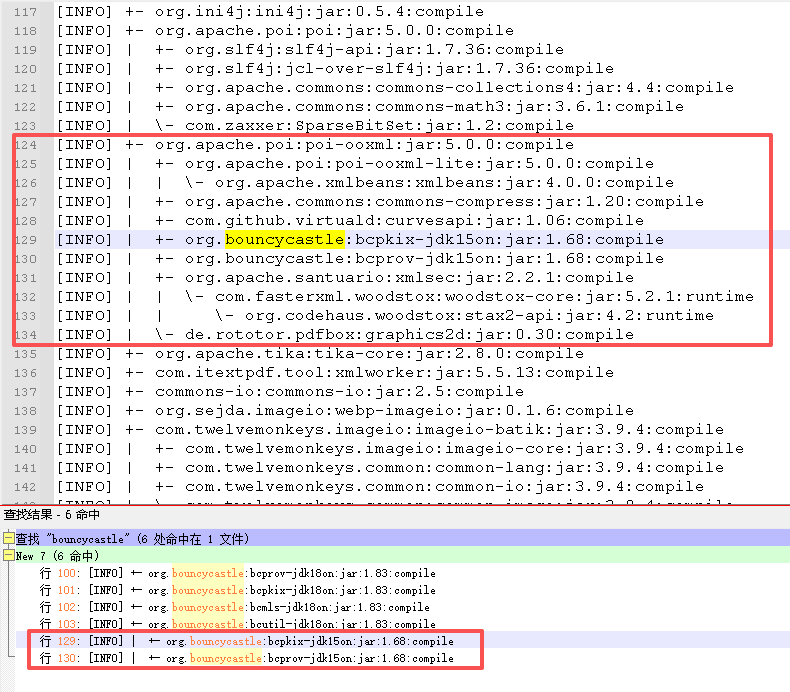Select the stax2-api:jar:4.2 runtime line
The height and width of the screenshot is (692, 790).
tap(385, 316)
